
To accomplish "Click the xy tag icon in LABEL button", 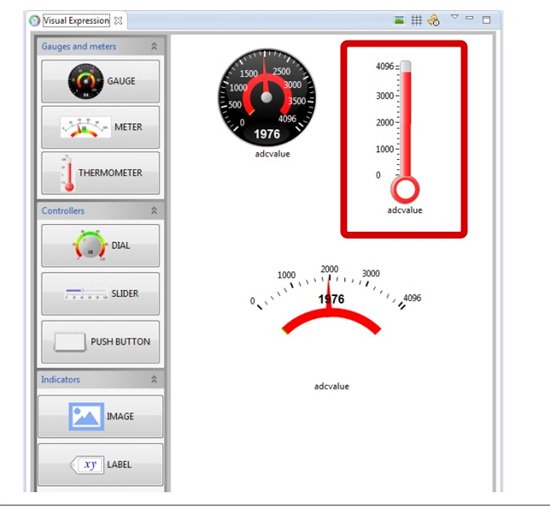I will tap(87, 465).
